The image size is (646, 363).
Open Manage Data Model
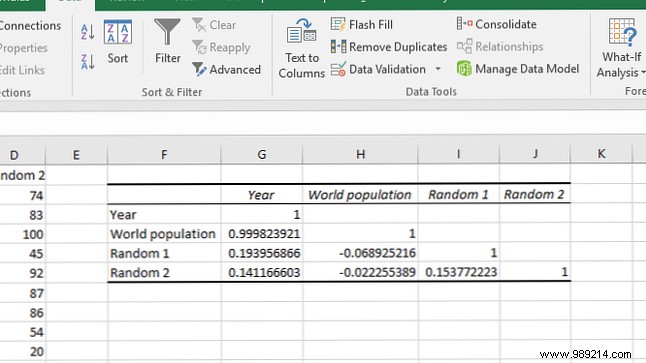pyautogui.click(x=518, y=69)
